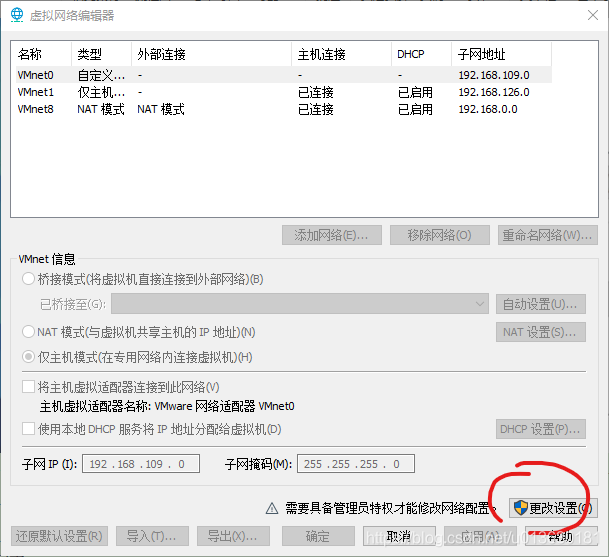Choose the NAT 模式 radio button
The height and width of the screenshot is (557, 609).
point(28,332)
